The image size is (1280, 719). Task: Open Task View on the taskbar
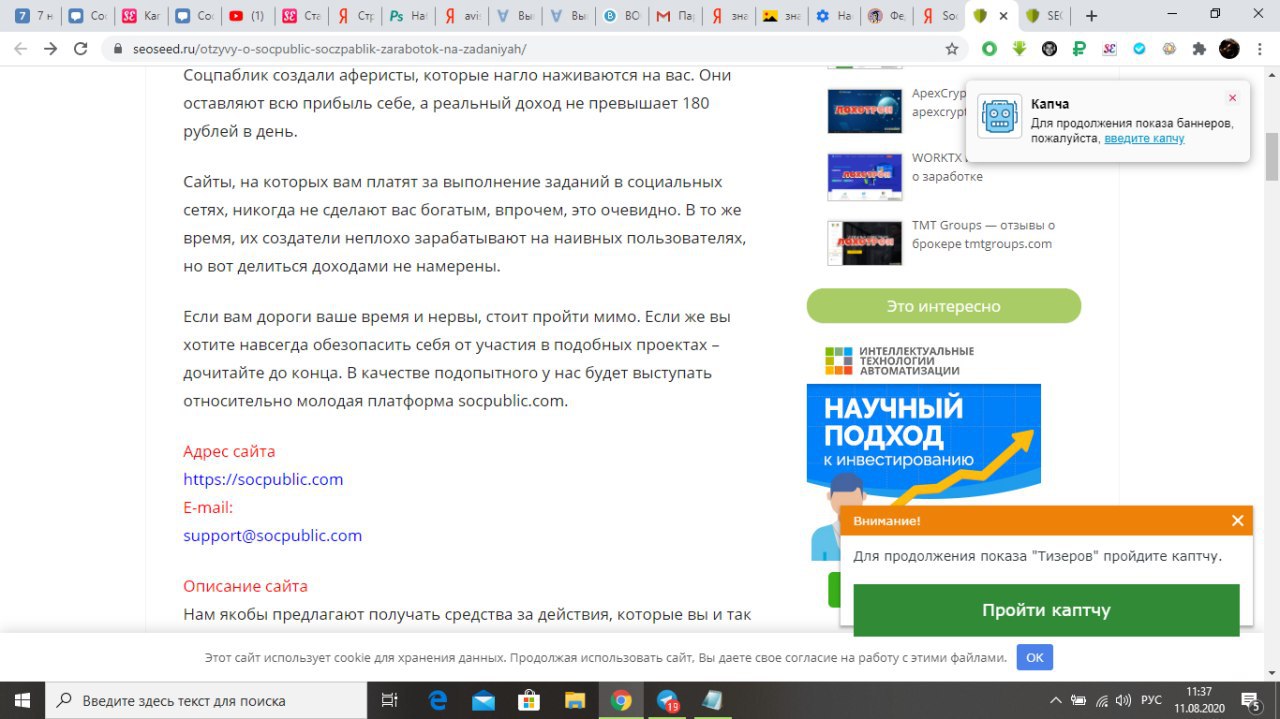point(391,700)
